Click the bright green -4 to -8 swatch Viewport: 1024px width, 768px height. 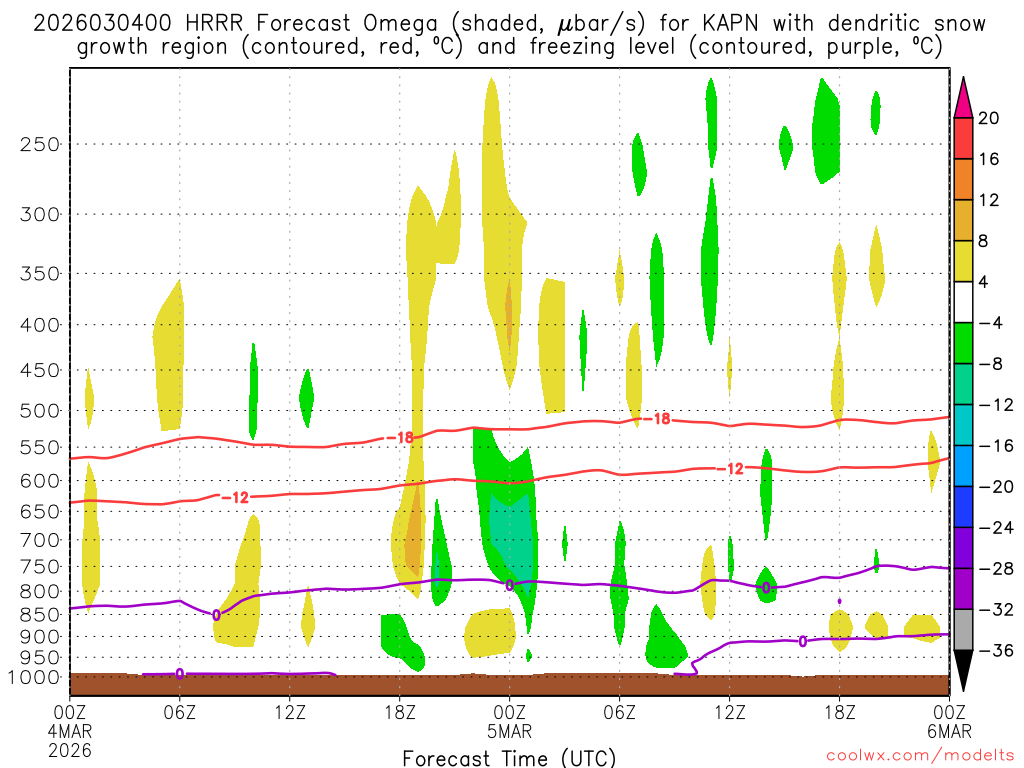963,343
